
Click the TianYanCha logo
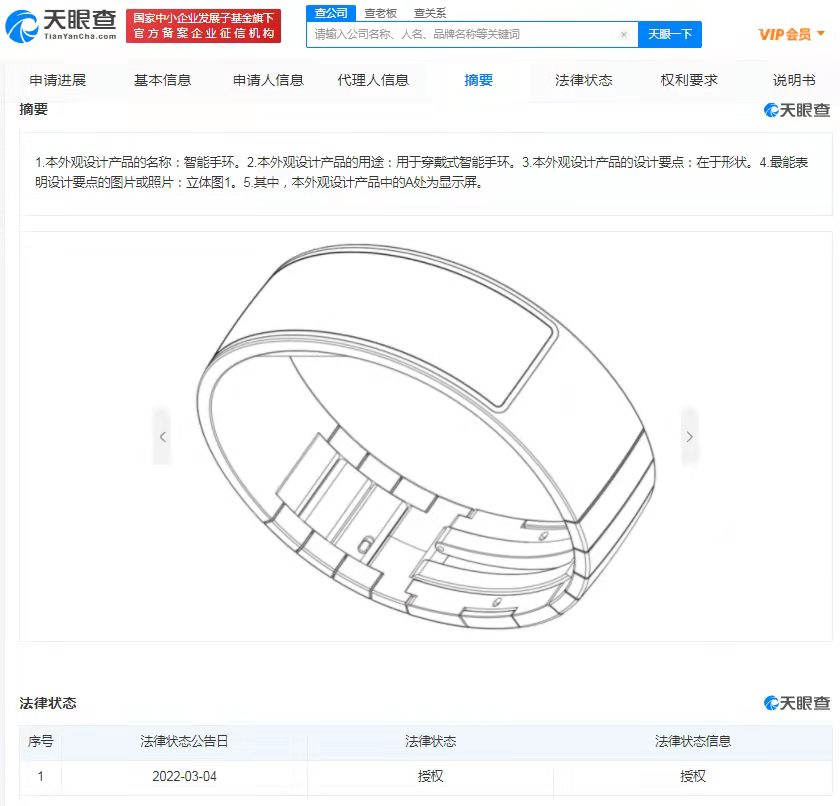(x=61, y=25)
